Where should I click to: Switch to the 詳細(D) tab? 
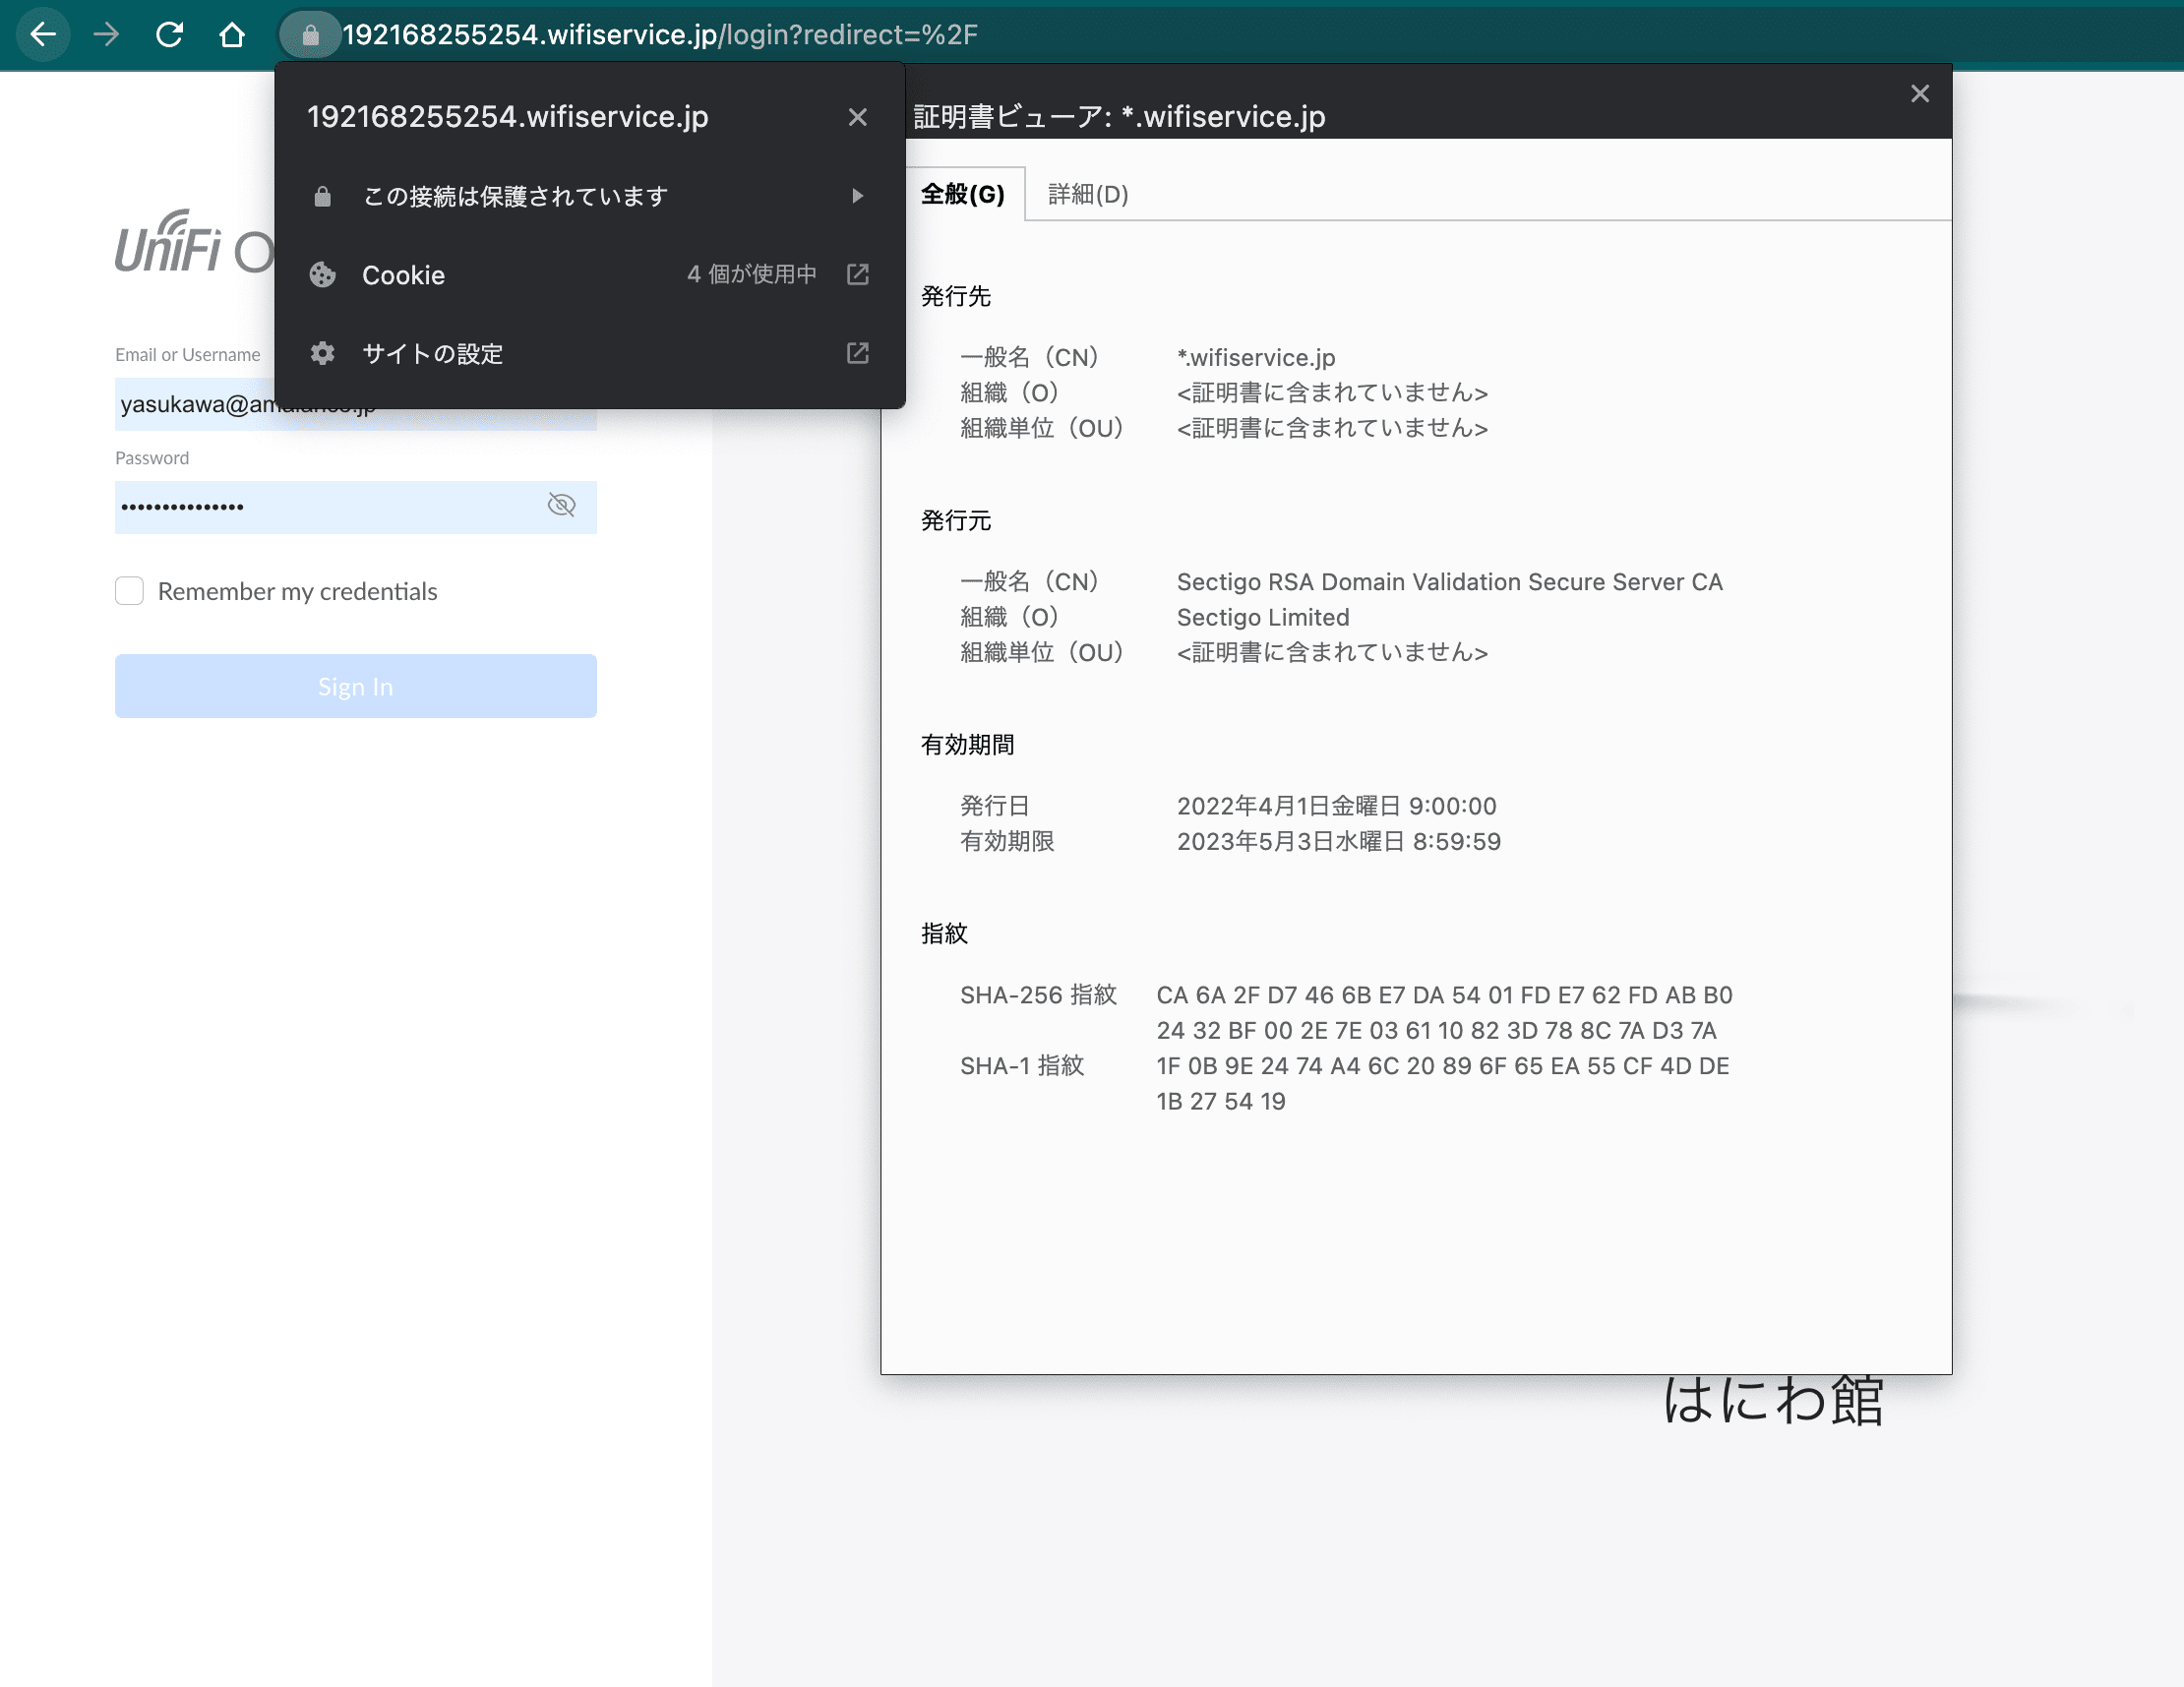(1088, 194)
